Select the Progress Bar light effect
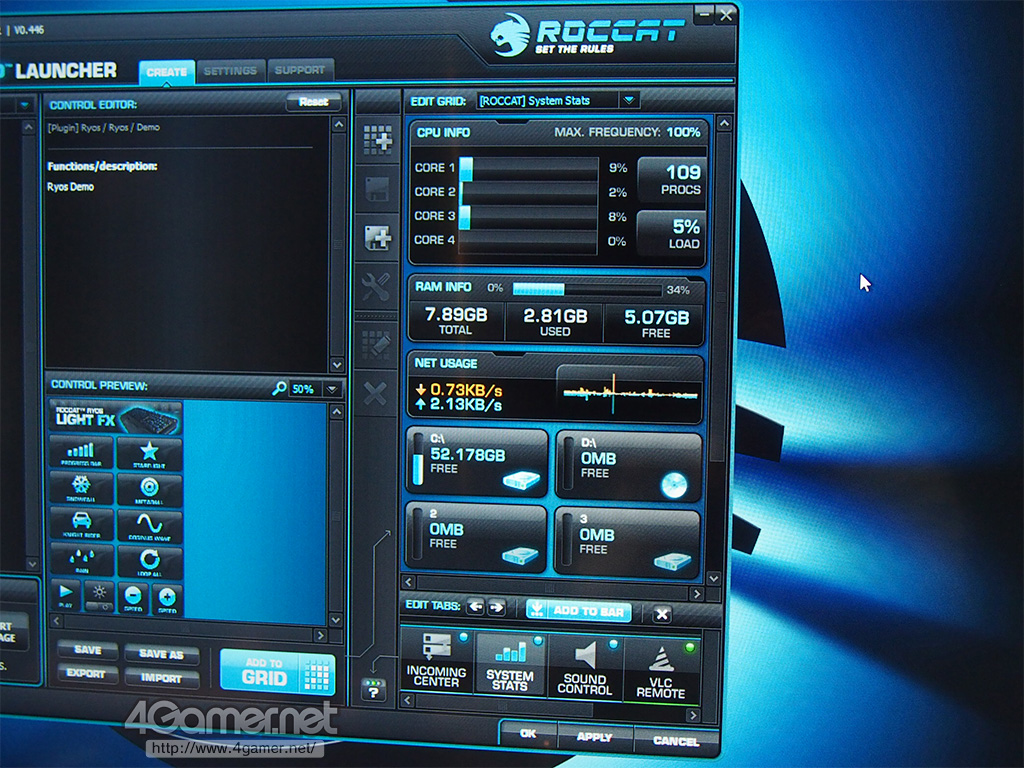 coord(82,453)
